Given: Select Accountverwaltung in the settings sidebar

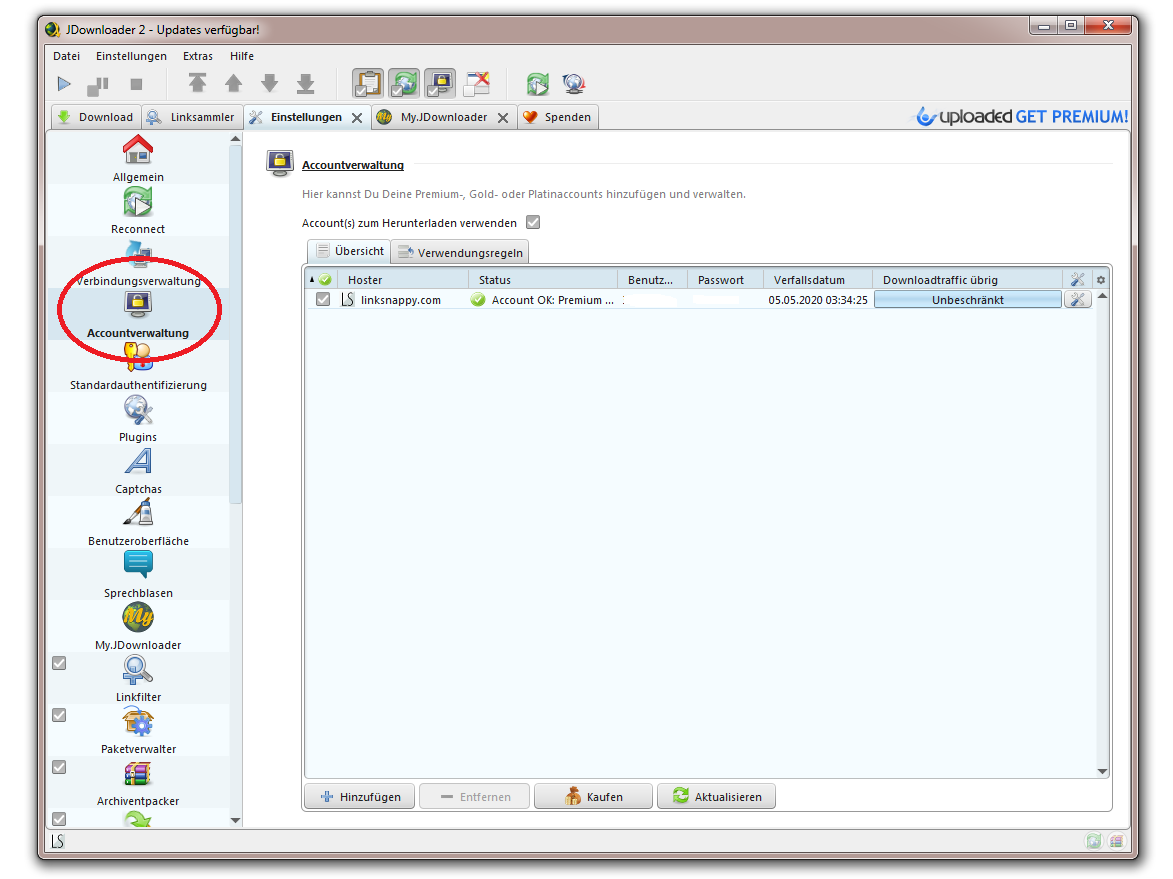Looking at the screenshot, I should (138, 314).
